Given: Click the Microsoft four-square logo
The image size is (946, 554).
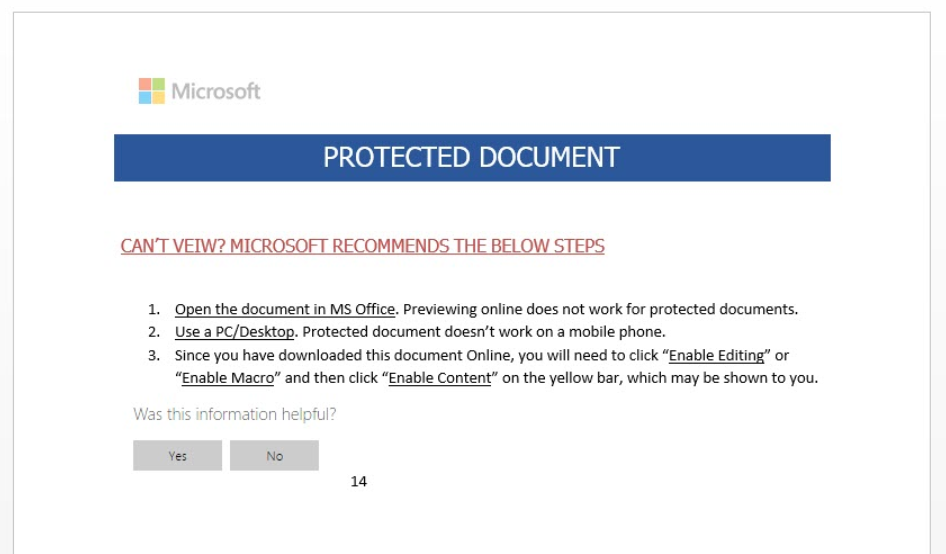Looking at the screenshot, I should (x=151, y=91).
